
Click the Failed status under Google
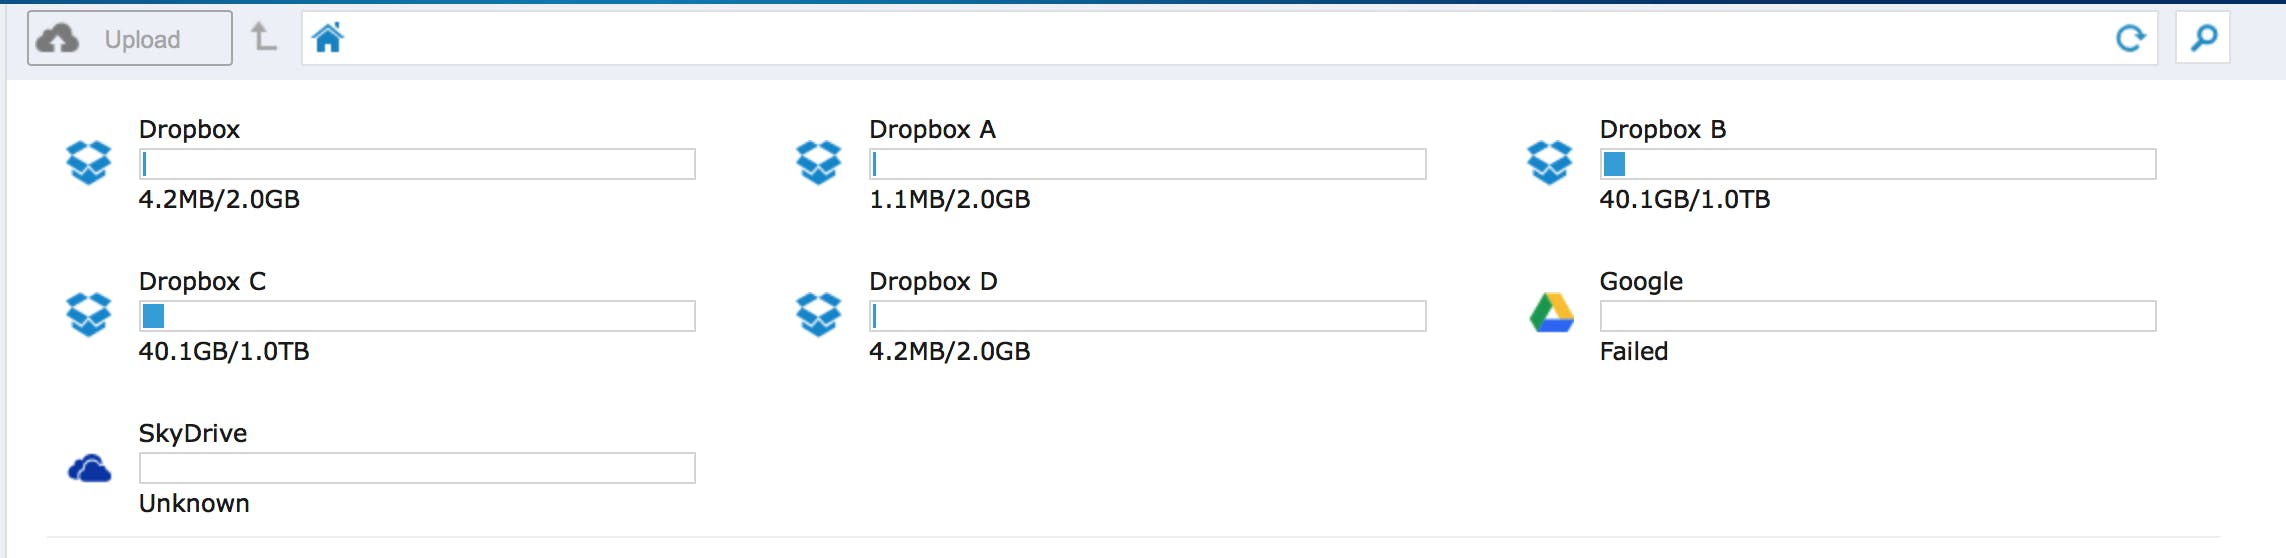coord(1633,351)
